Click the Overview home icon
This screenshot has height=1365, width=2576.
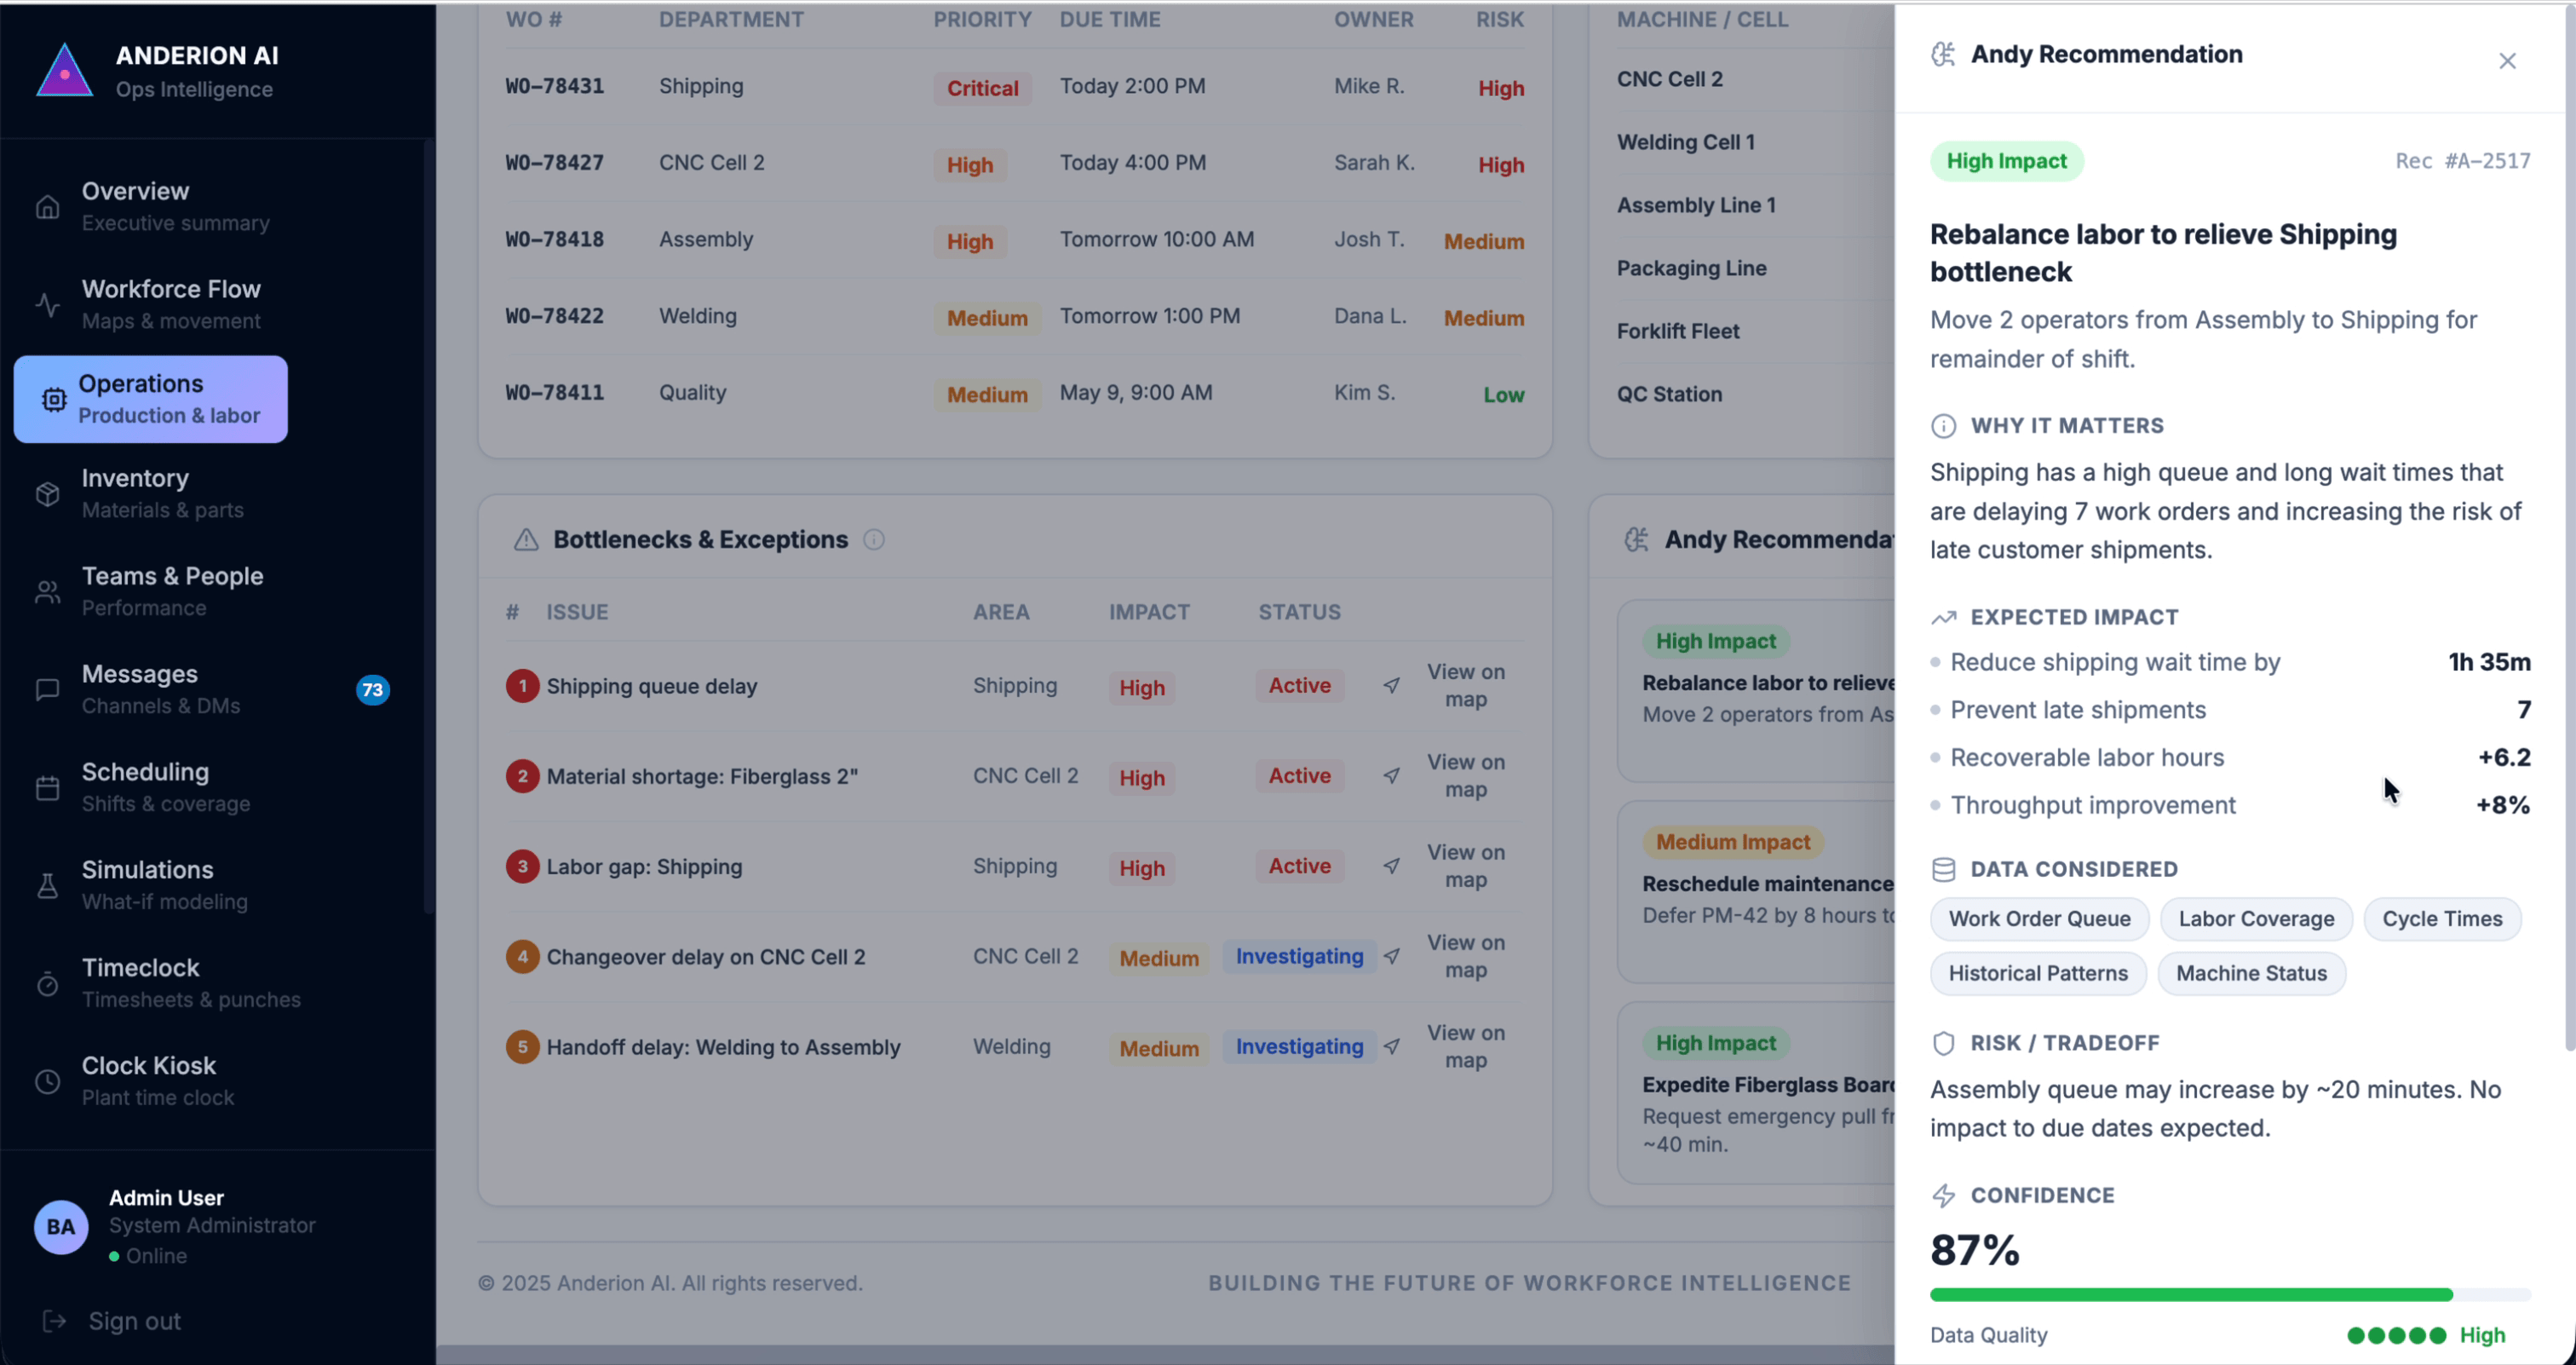(48, 207)
